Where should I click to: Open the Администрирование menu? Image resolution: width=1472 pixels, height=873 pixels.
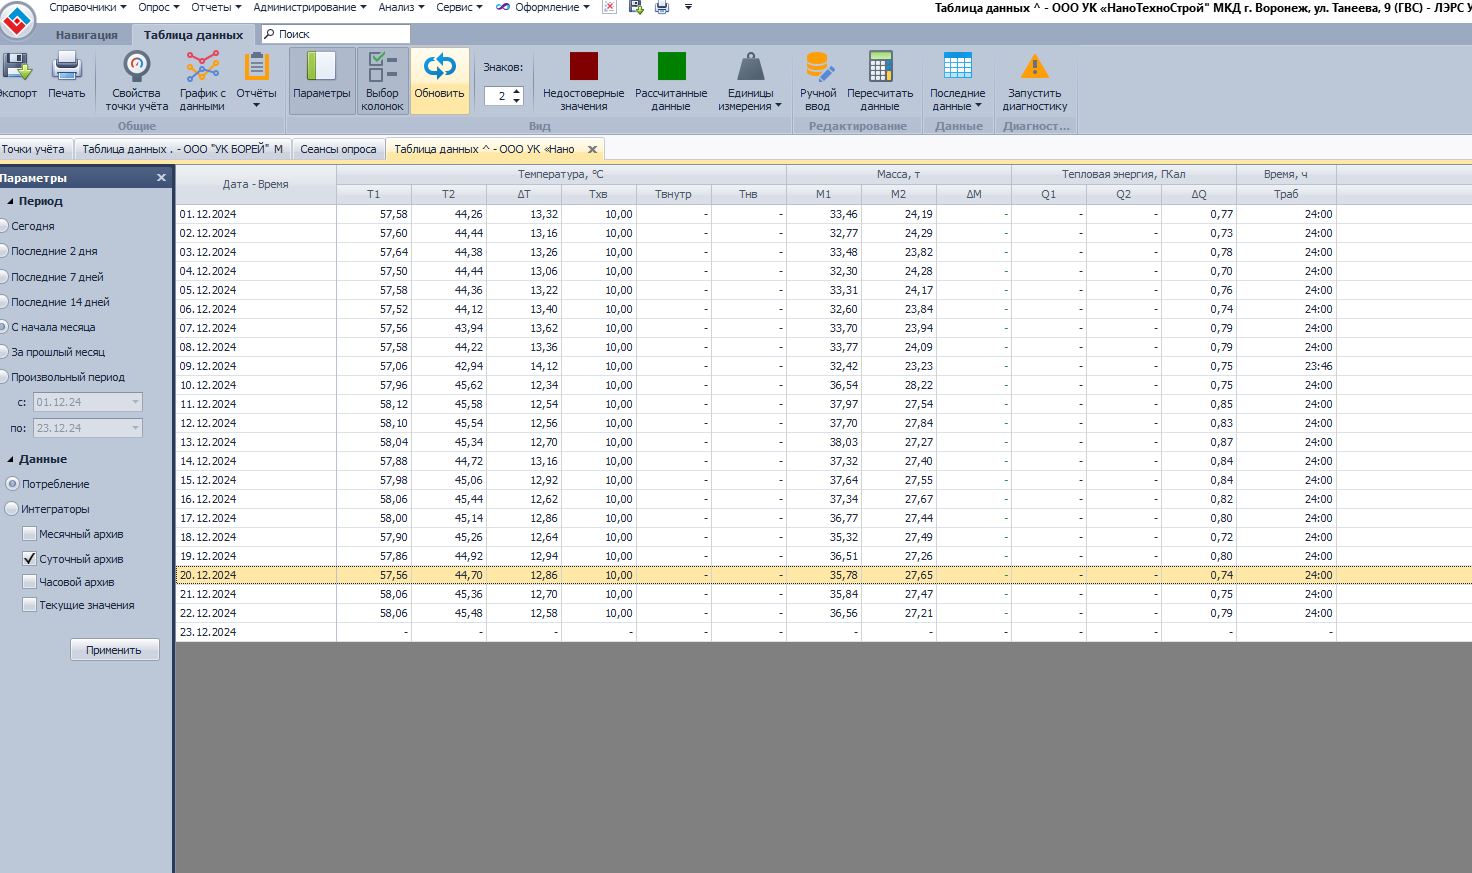[309, 7]
